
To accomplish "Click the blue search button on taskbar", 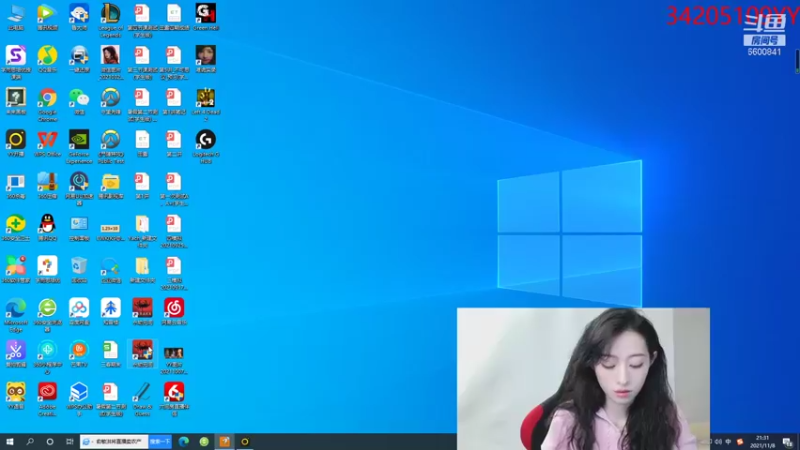I will [160, 441].
